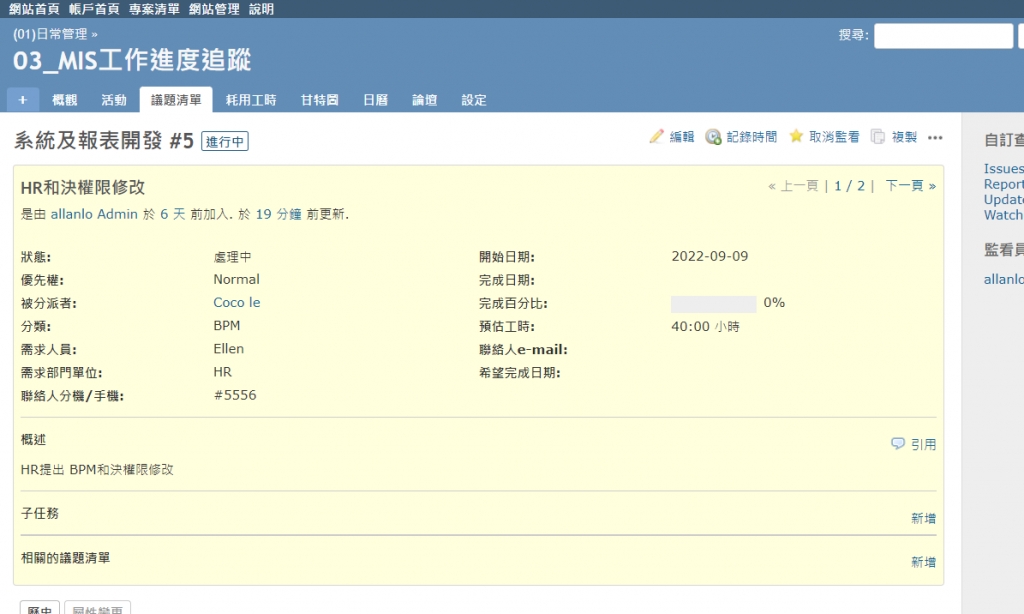The width and height of the screenshot is (1024, 614).
Task: Click the 完成百分比 progress bar
Action: 713,303
